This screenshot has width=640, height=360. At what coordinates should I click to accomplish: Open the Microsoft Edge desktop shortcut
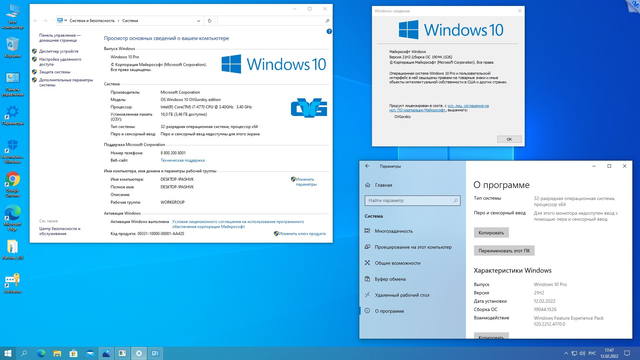pos(13,218)
